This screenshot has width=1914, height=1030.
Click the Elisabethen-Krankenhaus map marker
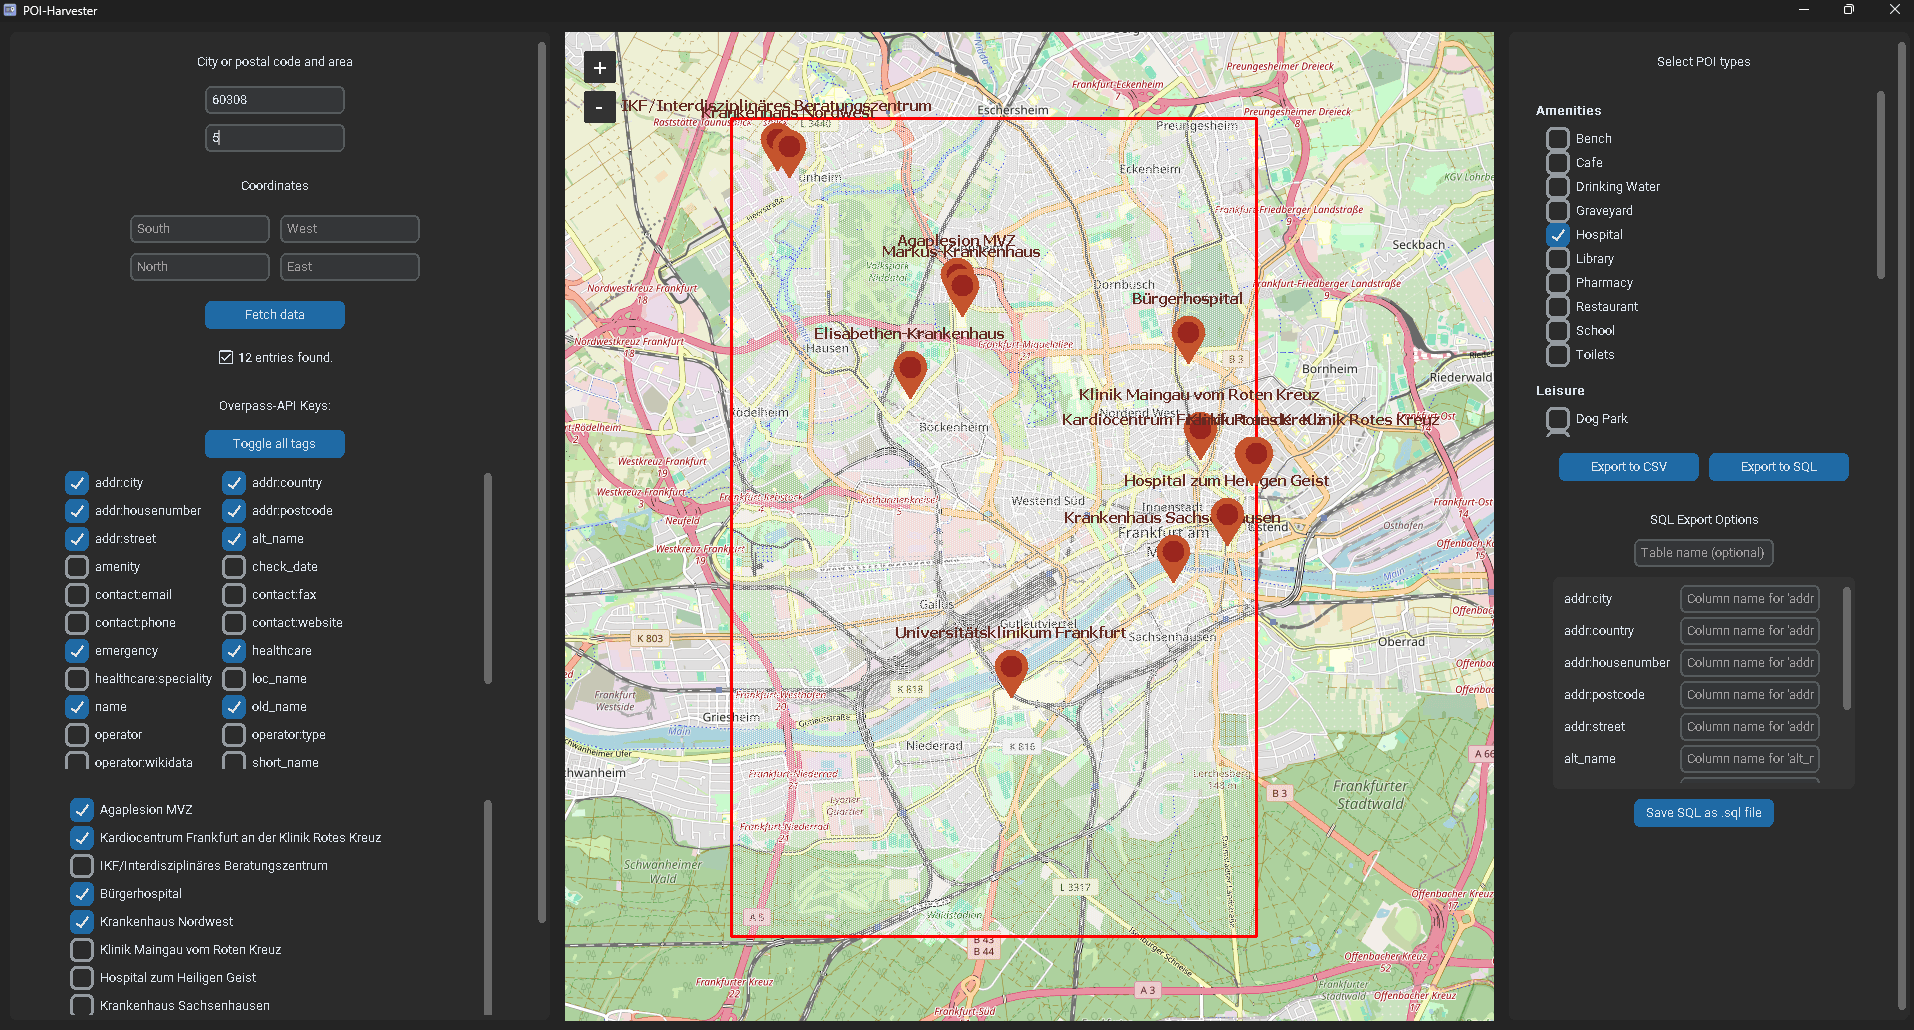coord(909,371)
